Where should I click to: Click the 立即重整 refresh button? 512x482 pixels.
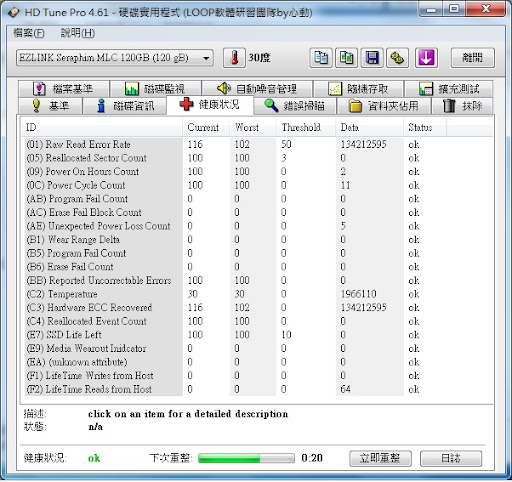[380, 458]
